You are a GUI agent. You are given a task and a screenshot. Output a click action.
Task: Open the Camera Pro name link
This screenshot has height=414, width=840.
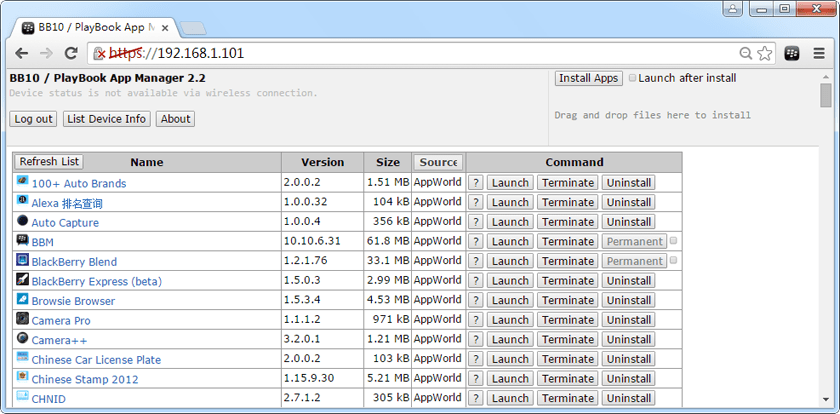click(61, 321)
